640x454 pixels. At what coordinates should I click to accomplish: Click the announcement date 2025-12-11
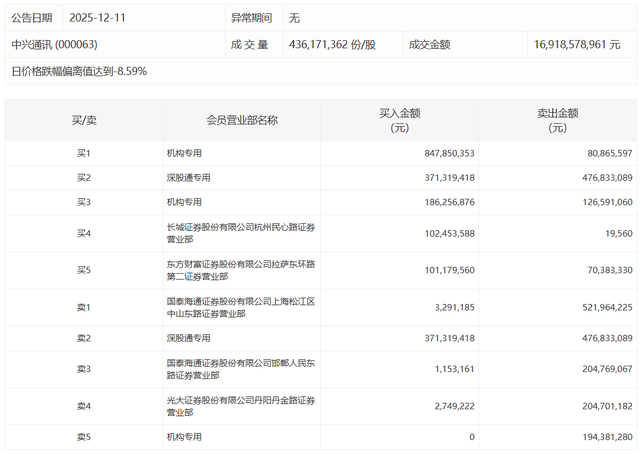(98, 18)
